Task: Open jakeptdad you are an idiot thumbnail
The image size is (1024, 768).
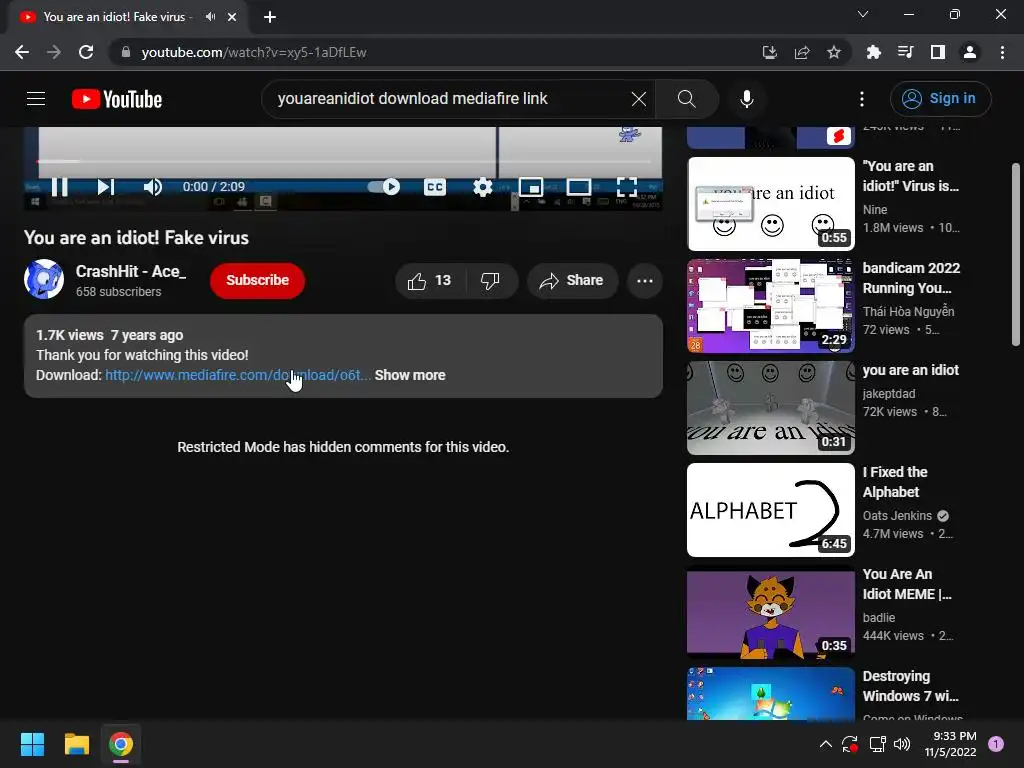Action: click(771, 408)
